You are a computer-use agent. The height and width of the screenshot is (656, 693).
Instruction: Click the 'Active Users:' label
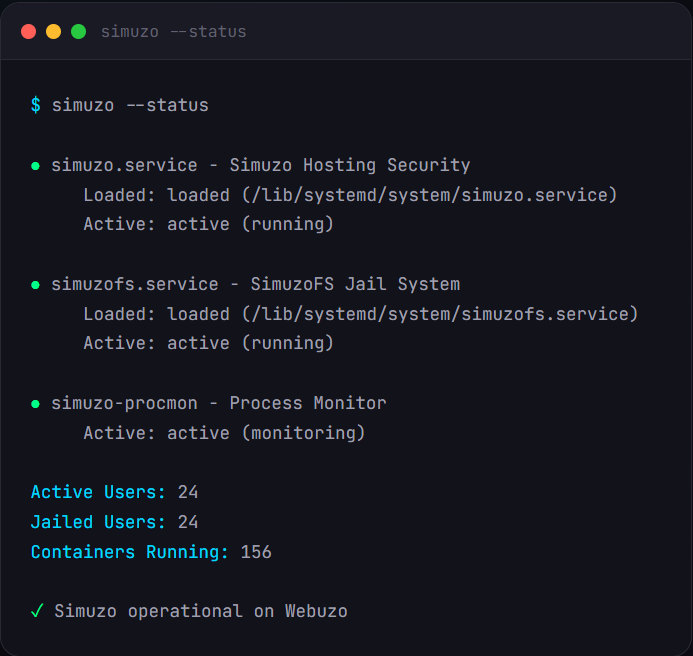99,492
